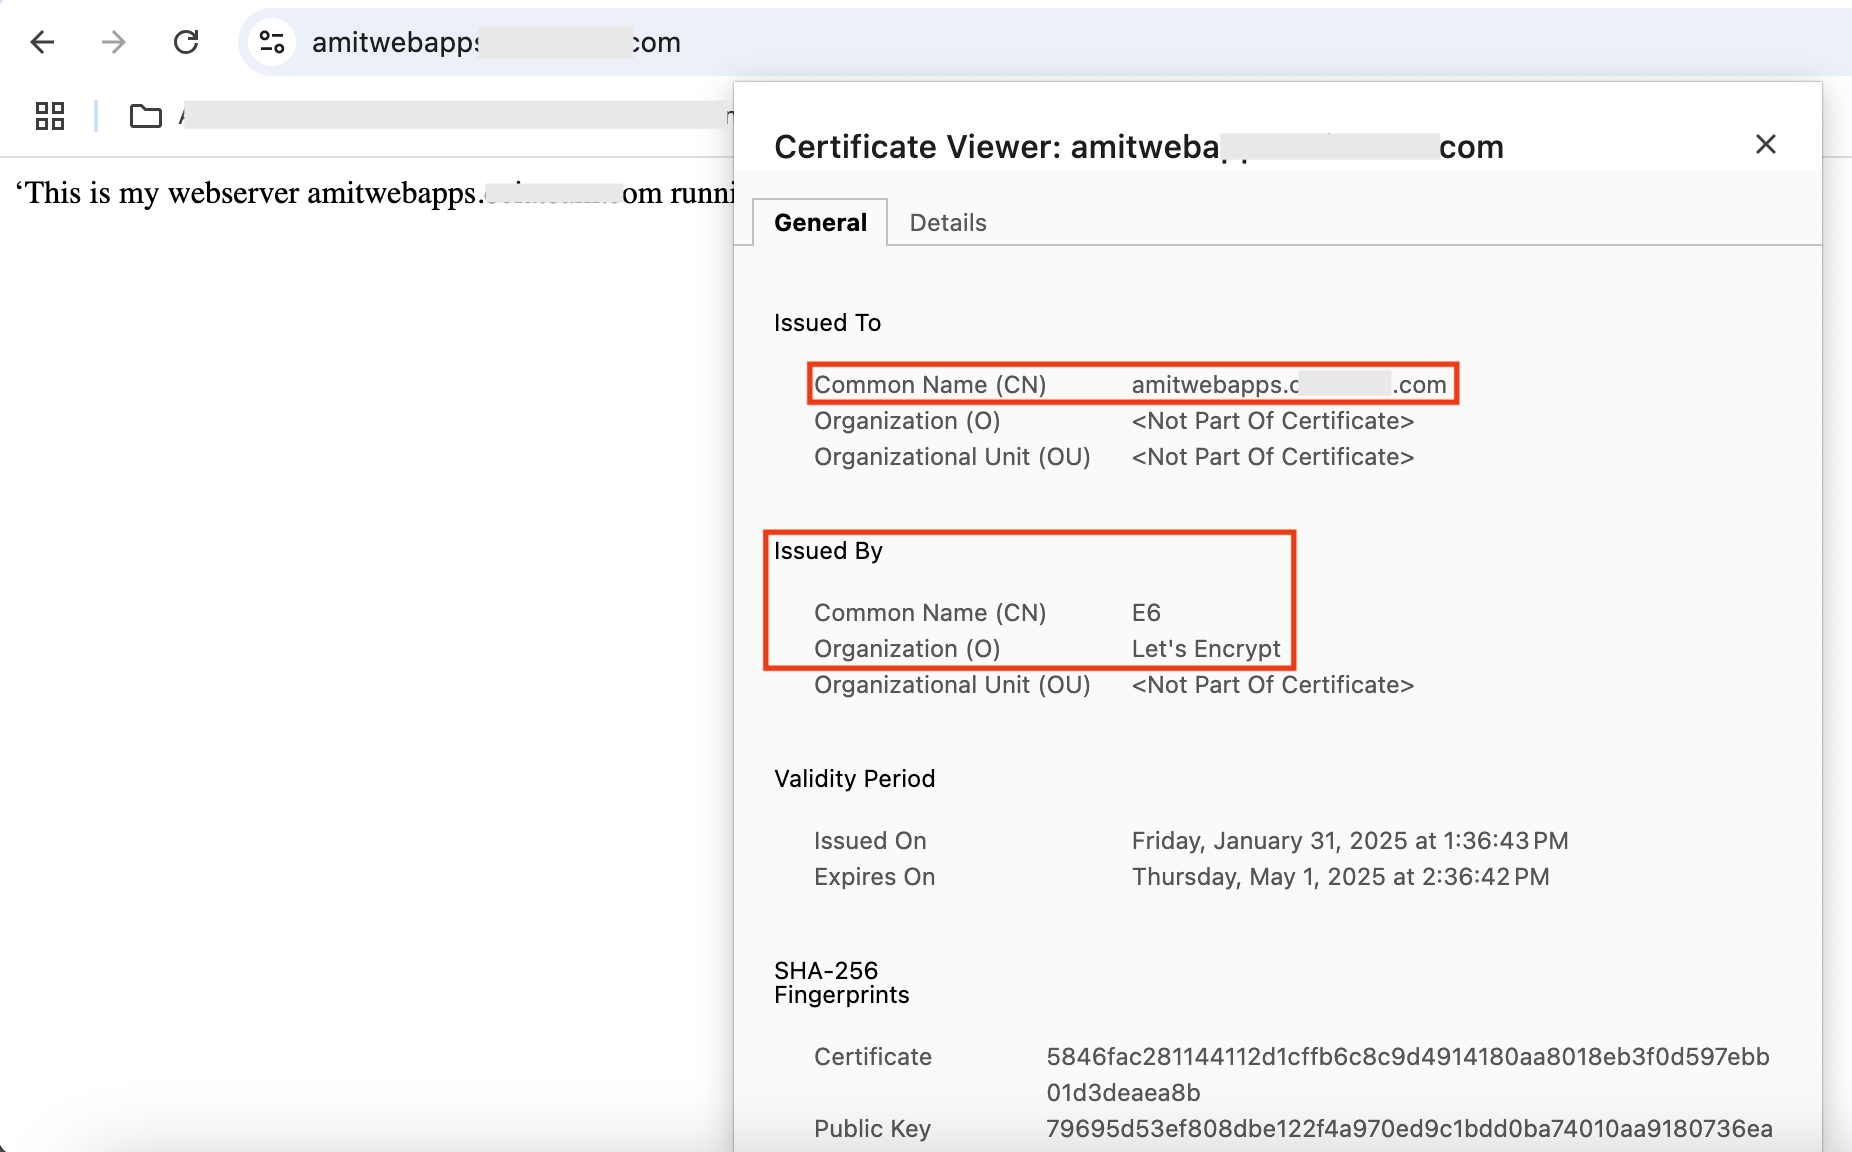This screenshot has height=1152, width=1852.
Task: Click the Let's Encrypt organization value
Action: click(x=1205, y=649)
